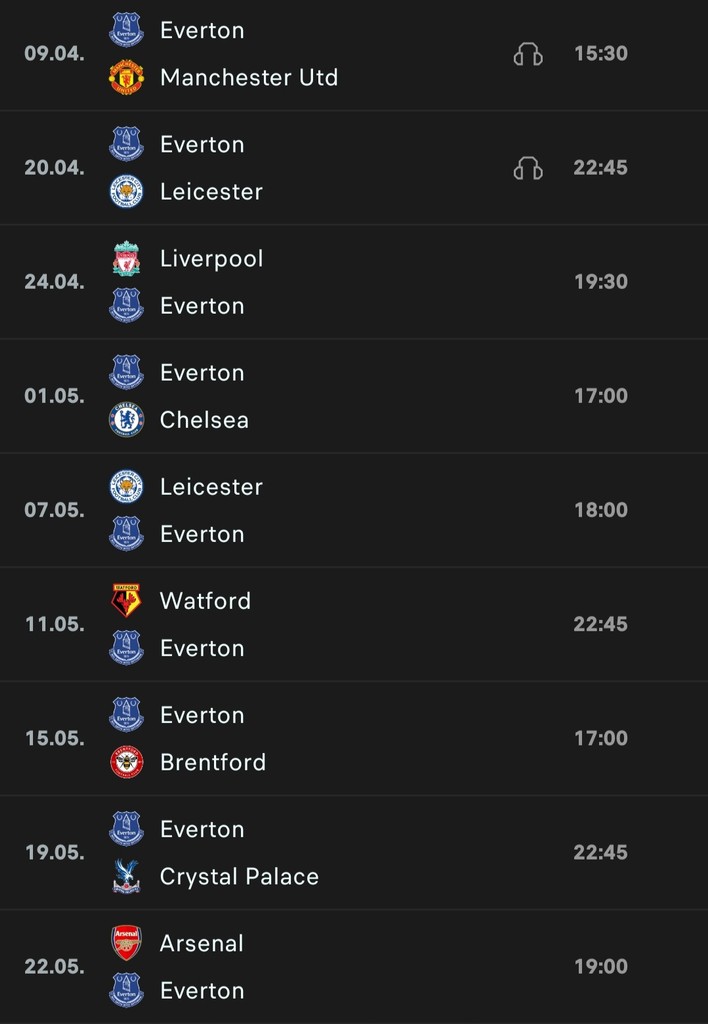Tap the headphones icon for Everton–Leicester match

(528, 168)
